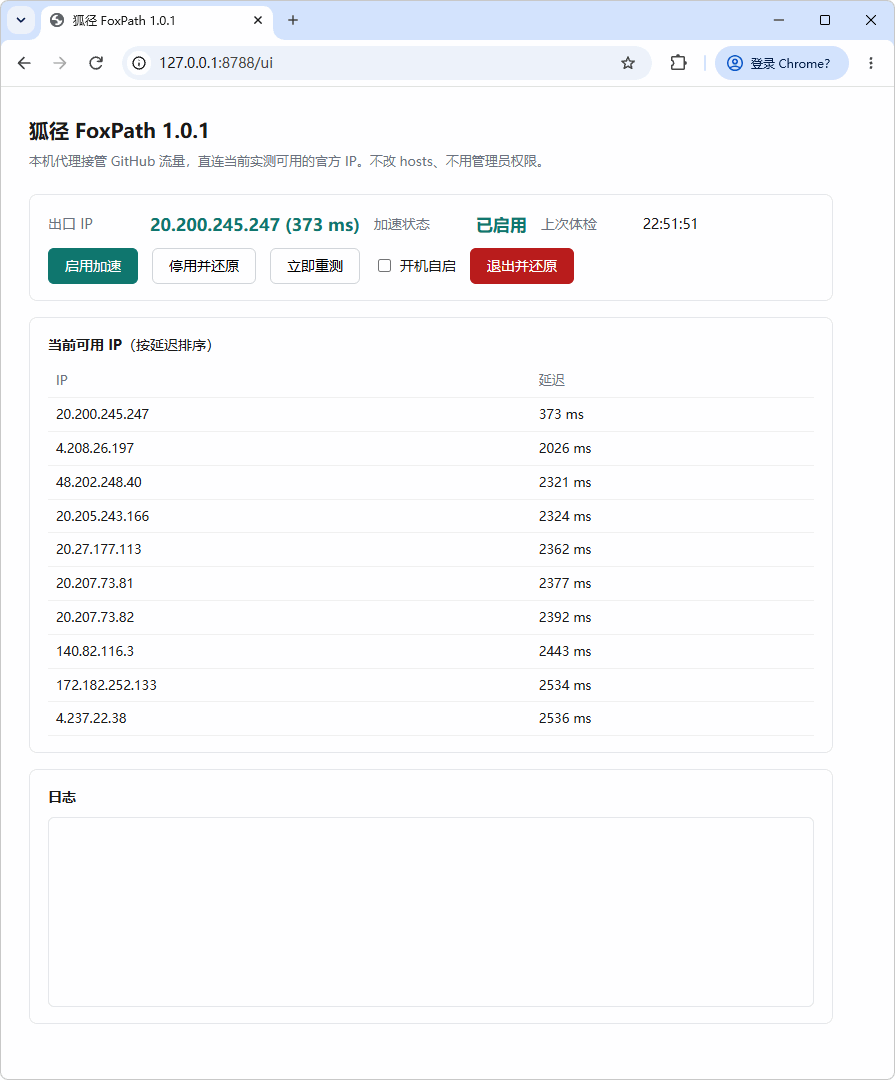Image resolution: width=895 pixels, height=1080 pixels.
Task: View site information icon in address bar
Action: pyautogui.click(x=139, y=63)
